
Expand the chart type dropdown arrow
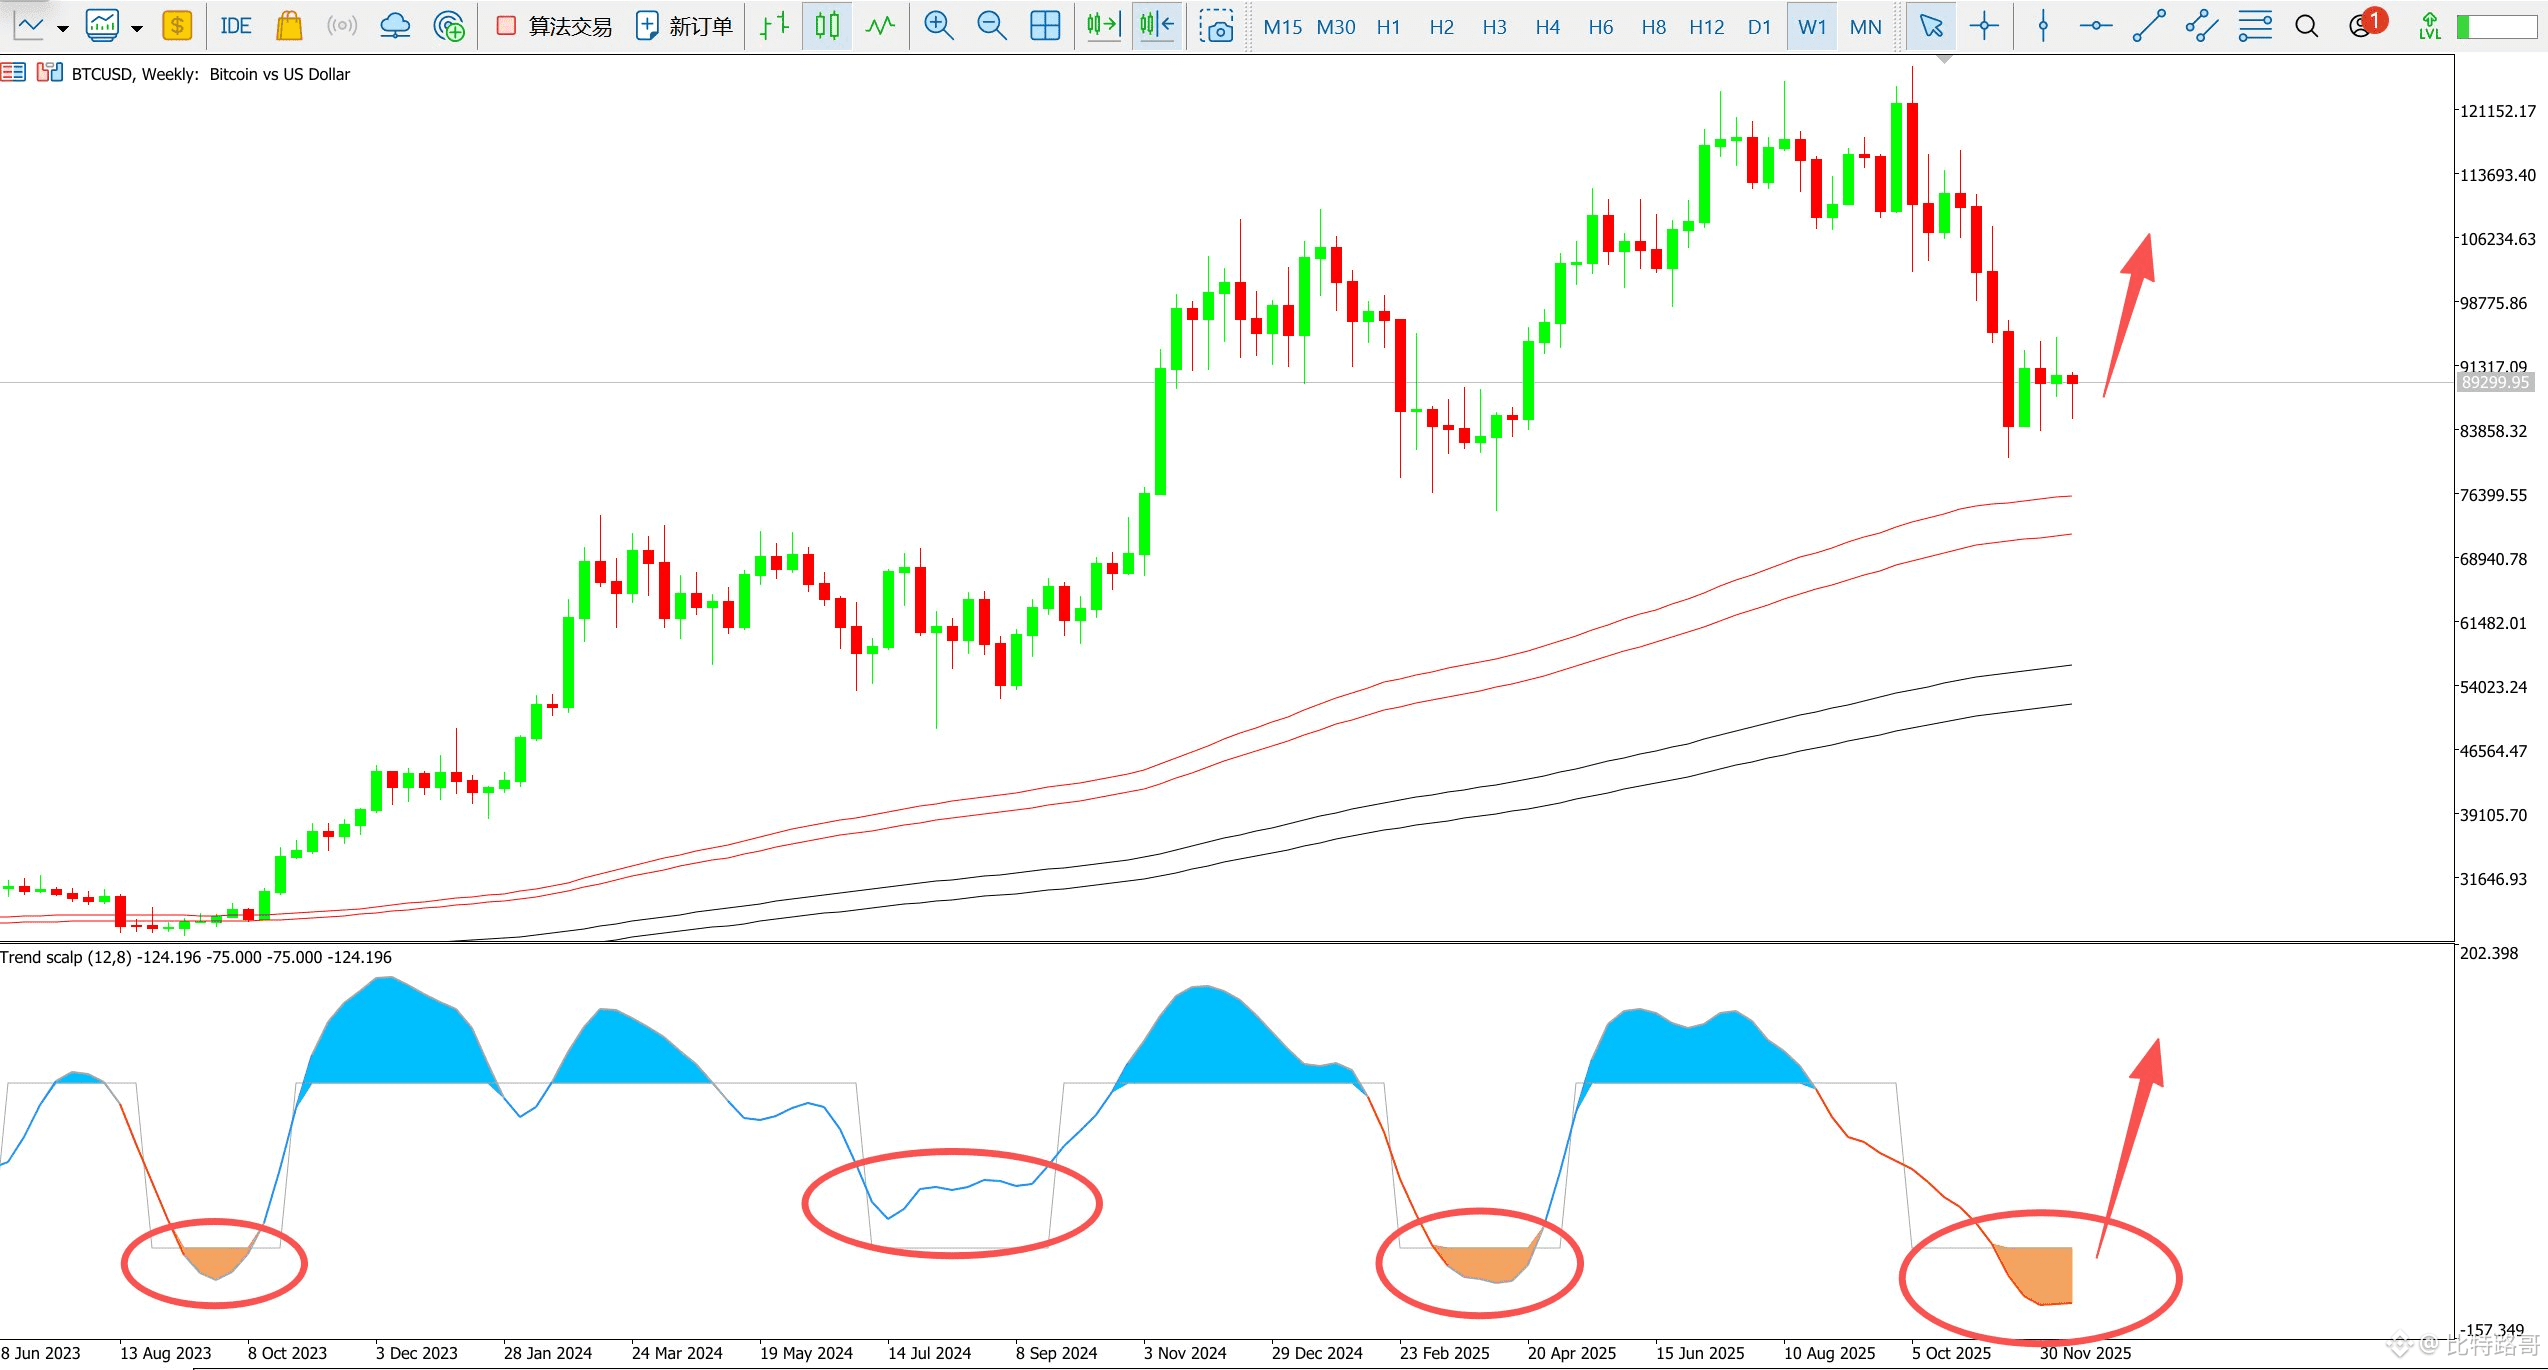coord(63,28)
